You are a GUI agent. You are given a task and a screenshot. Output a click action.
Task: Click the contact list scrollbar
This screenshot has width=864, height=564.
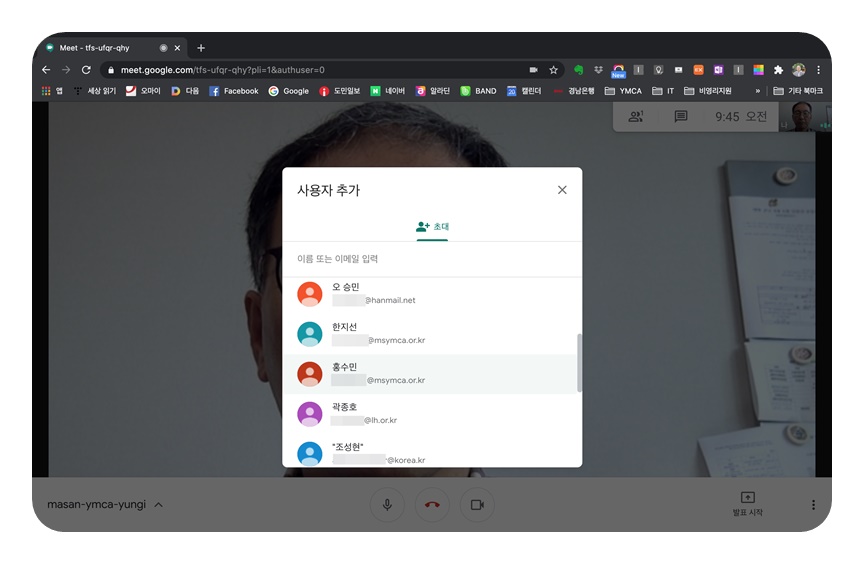click(579, 363)
